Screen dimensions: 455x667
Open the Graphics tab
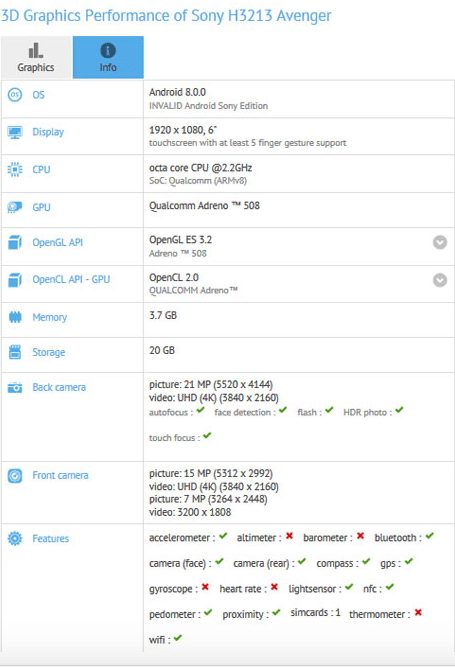(x=36, y=57)
